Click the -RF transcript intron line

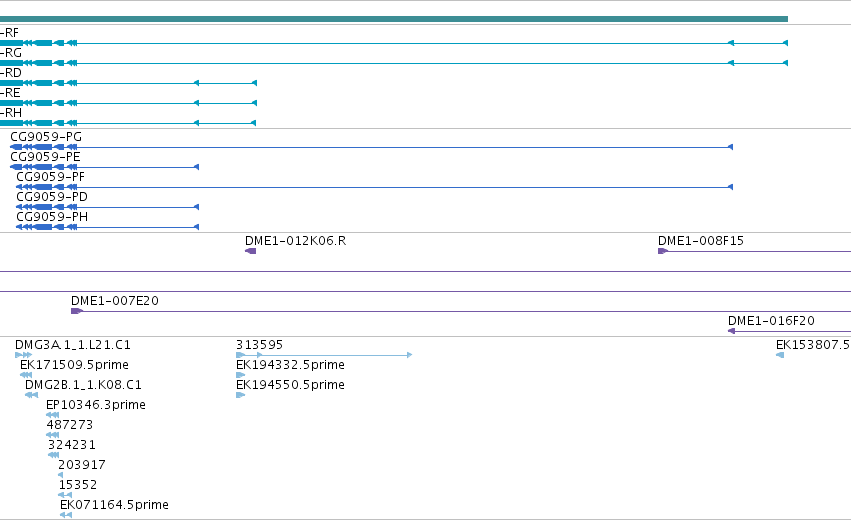402,43
